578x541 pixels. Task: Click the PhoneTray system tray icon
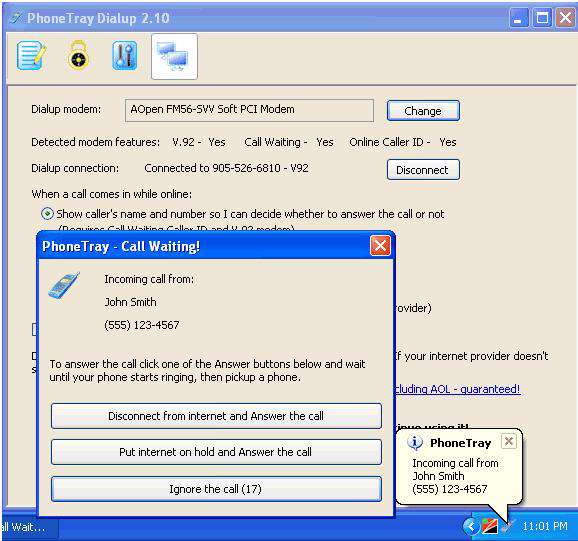pos(508,527)
